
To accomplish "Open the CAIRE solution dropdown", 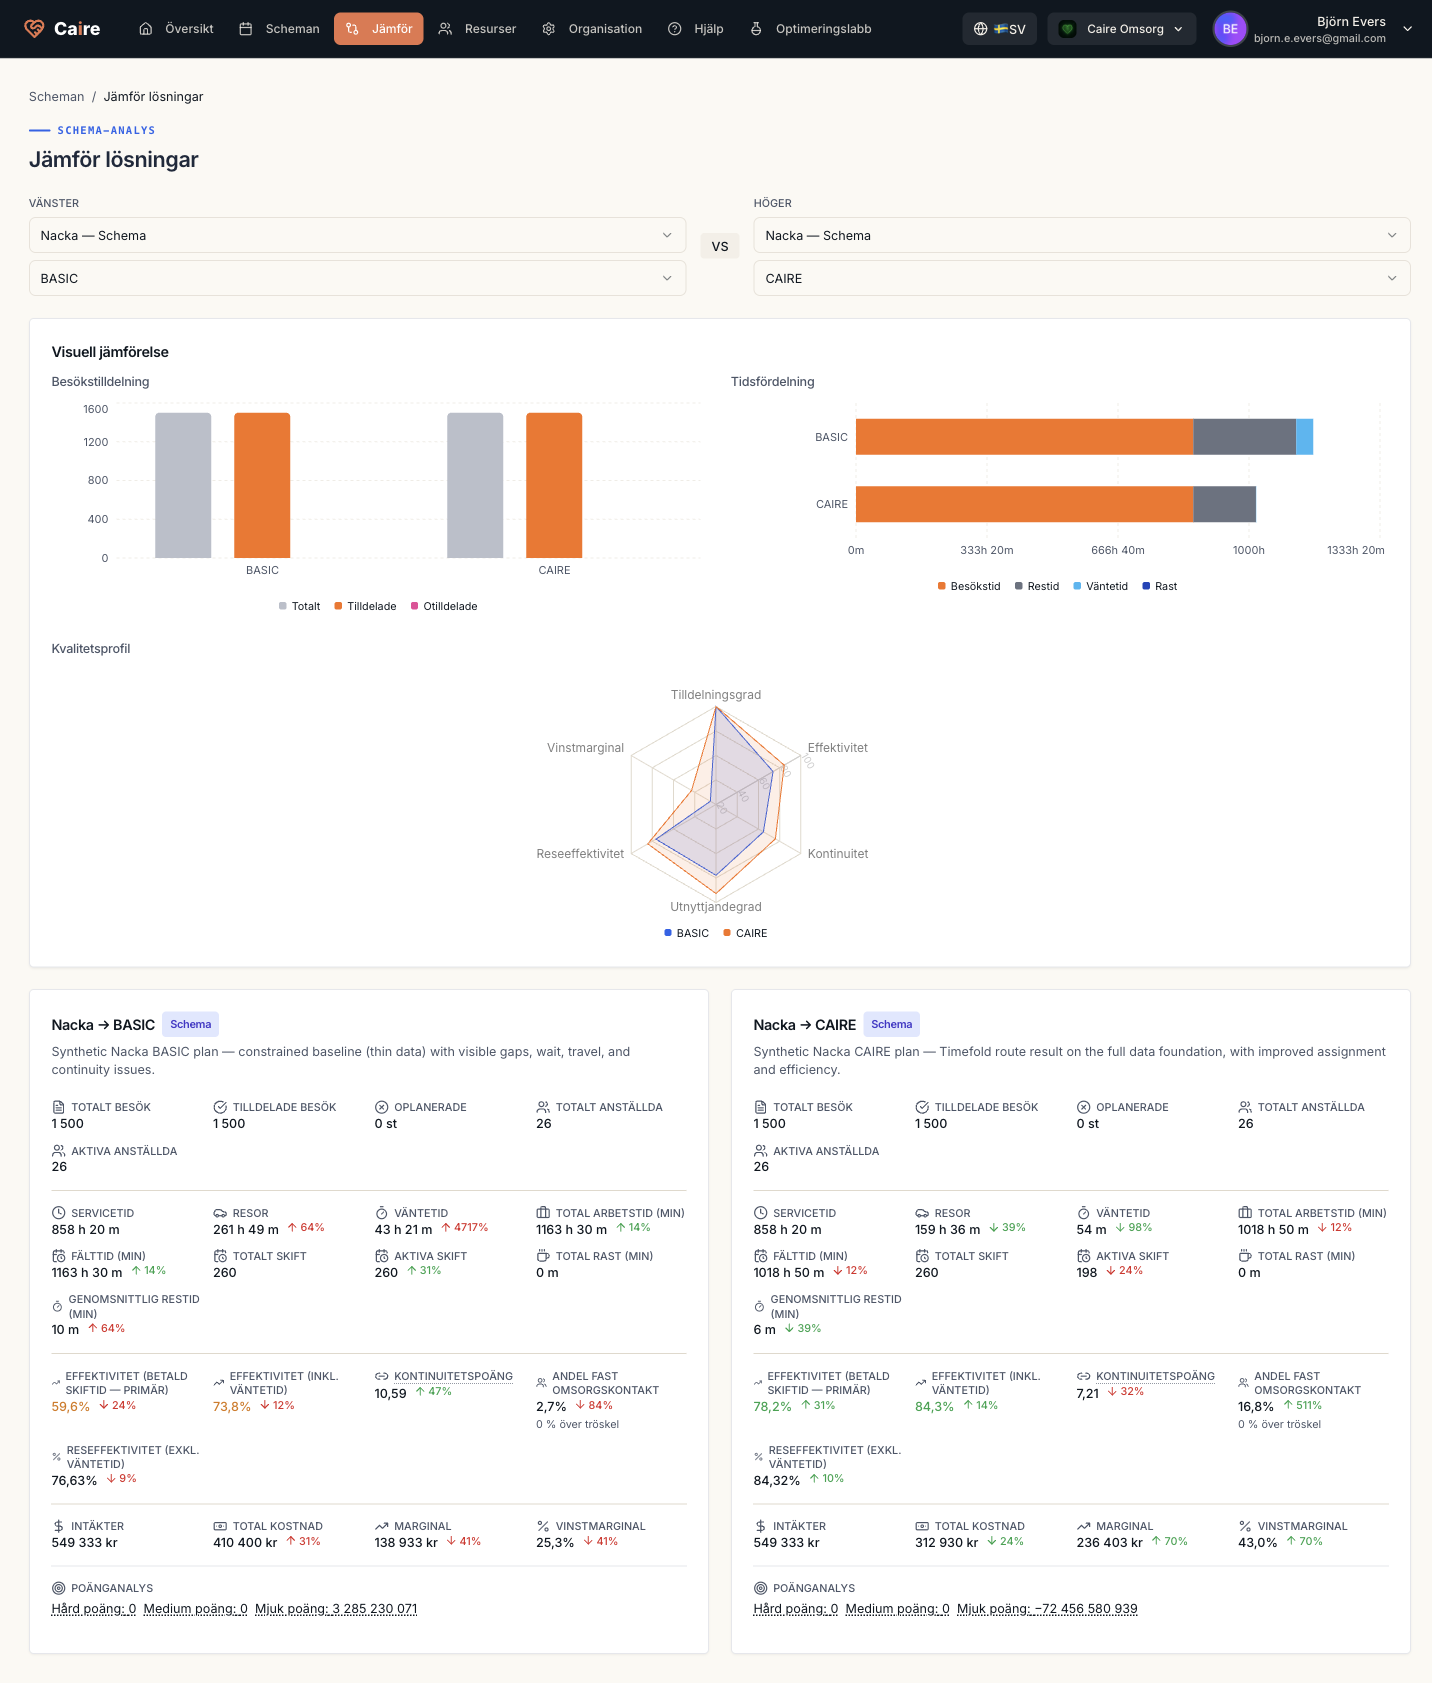I will coord(1082,278).
